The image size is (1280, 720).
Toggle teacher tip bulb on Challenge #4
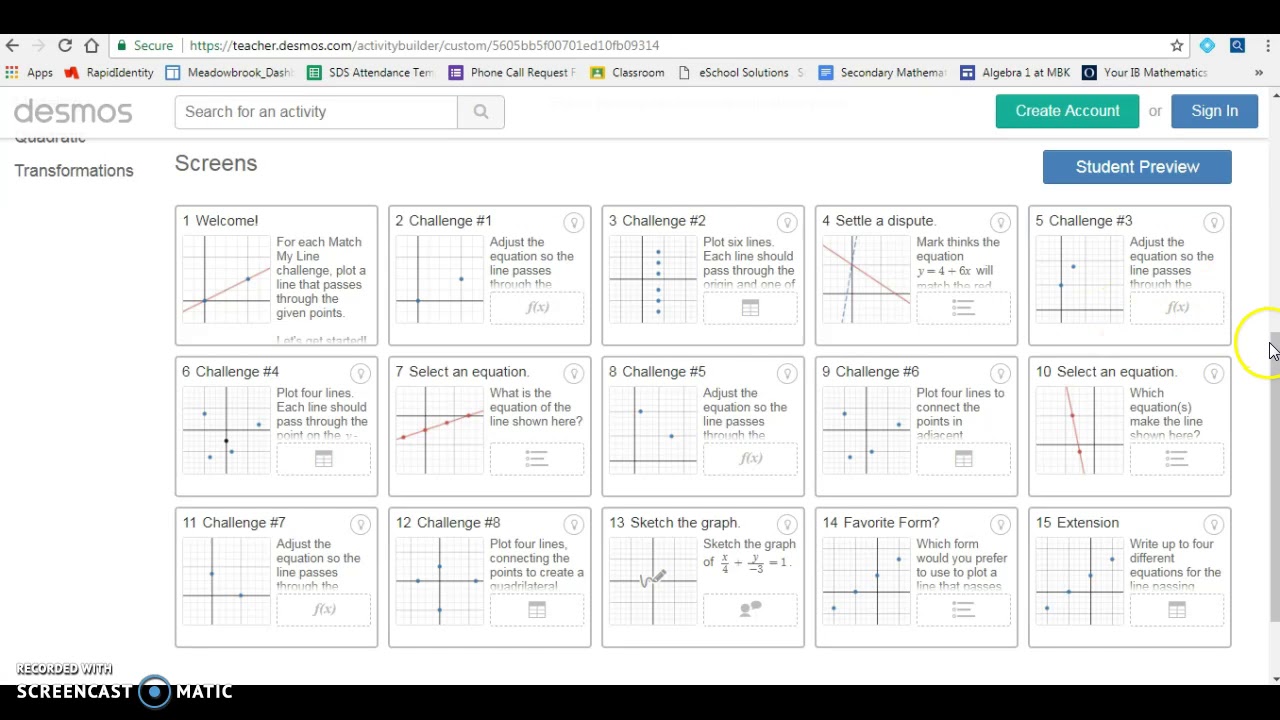[360, 373]
